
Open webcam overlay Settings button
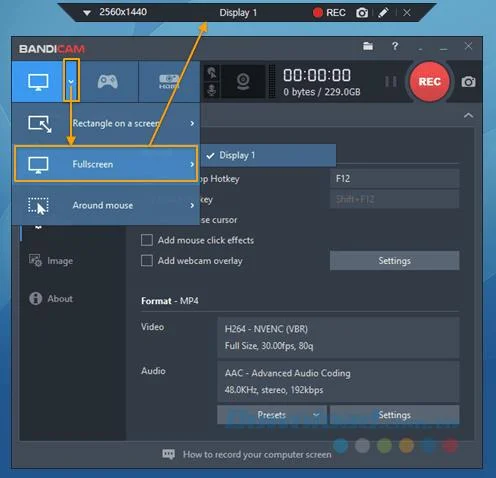pyautogui.click(x=394, y=261)
